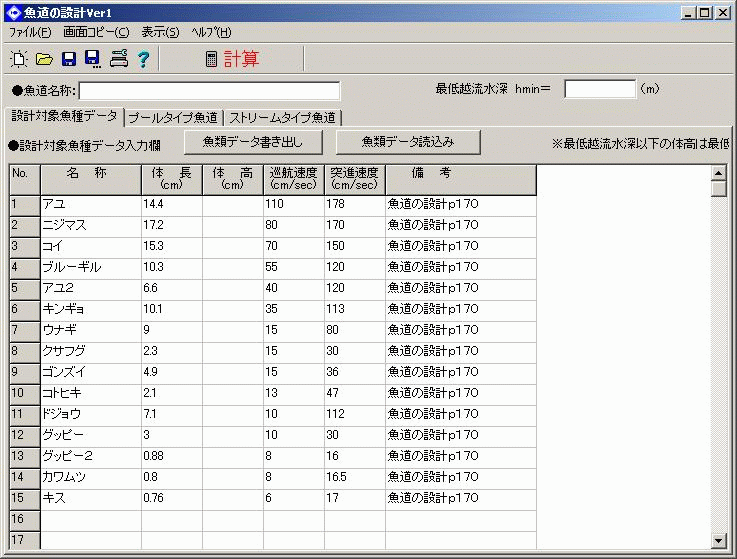737x559 pixels.
Task: Select the ブルーギル name cell
Action: 90,267
